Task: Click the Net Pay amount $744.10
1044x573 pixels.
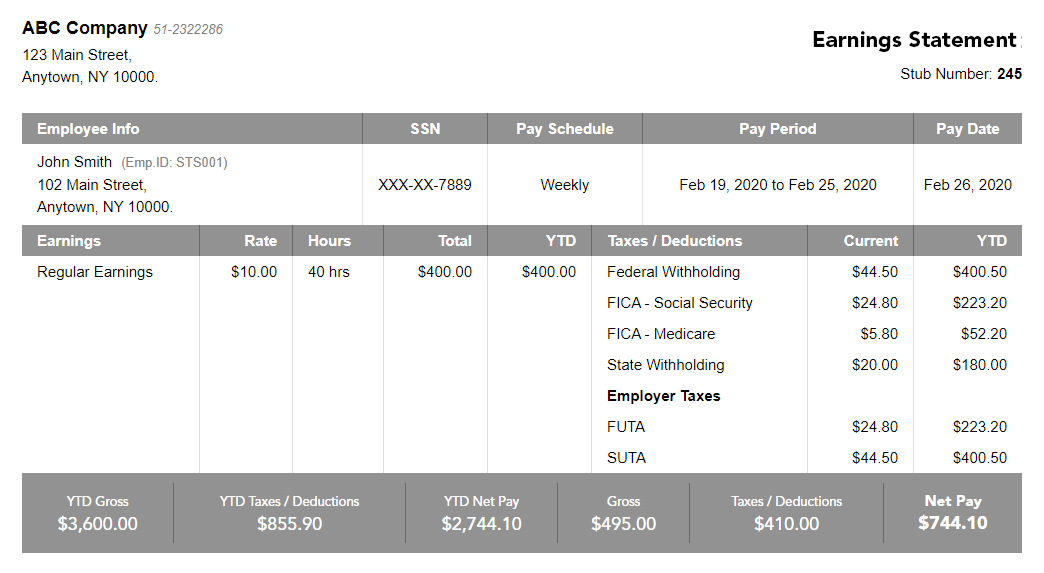Action: point(952,523)
